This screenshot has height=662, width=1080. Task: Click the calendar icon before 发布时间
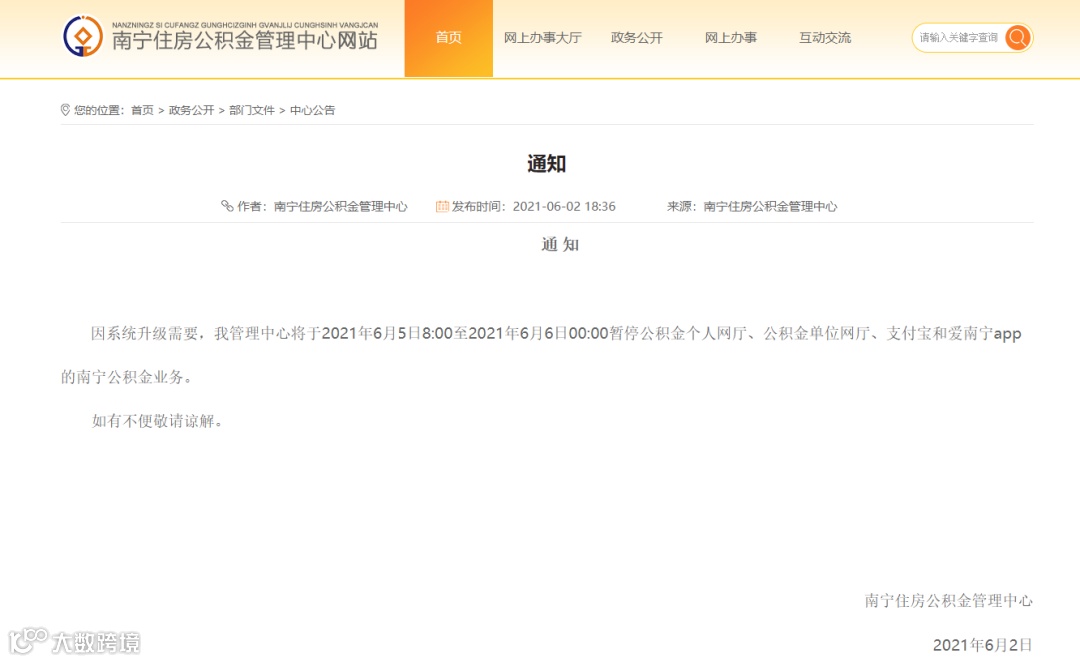coord(442,206)
